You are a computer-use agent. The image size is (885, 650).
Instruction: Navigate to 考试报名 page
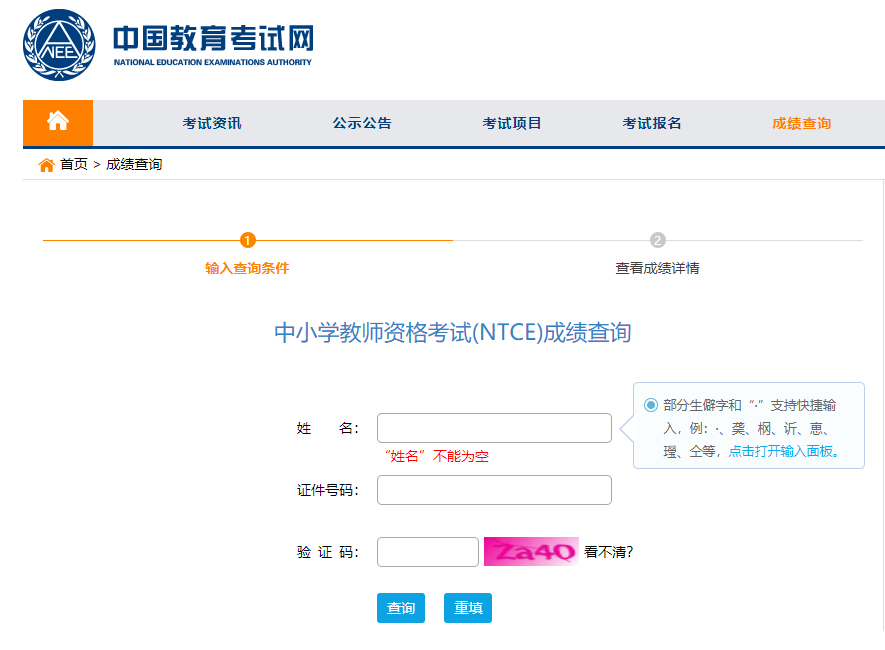pos(652,124)
